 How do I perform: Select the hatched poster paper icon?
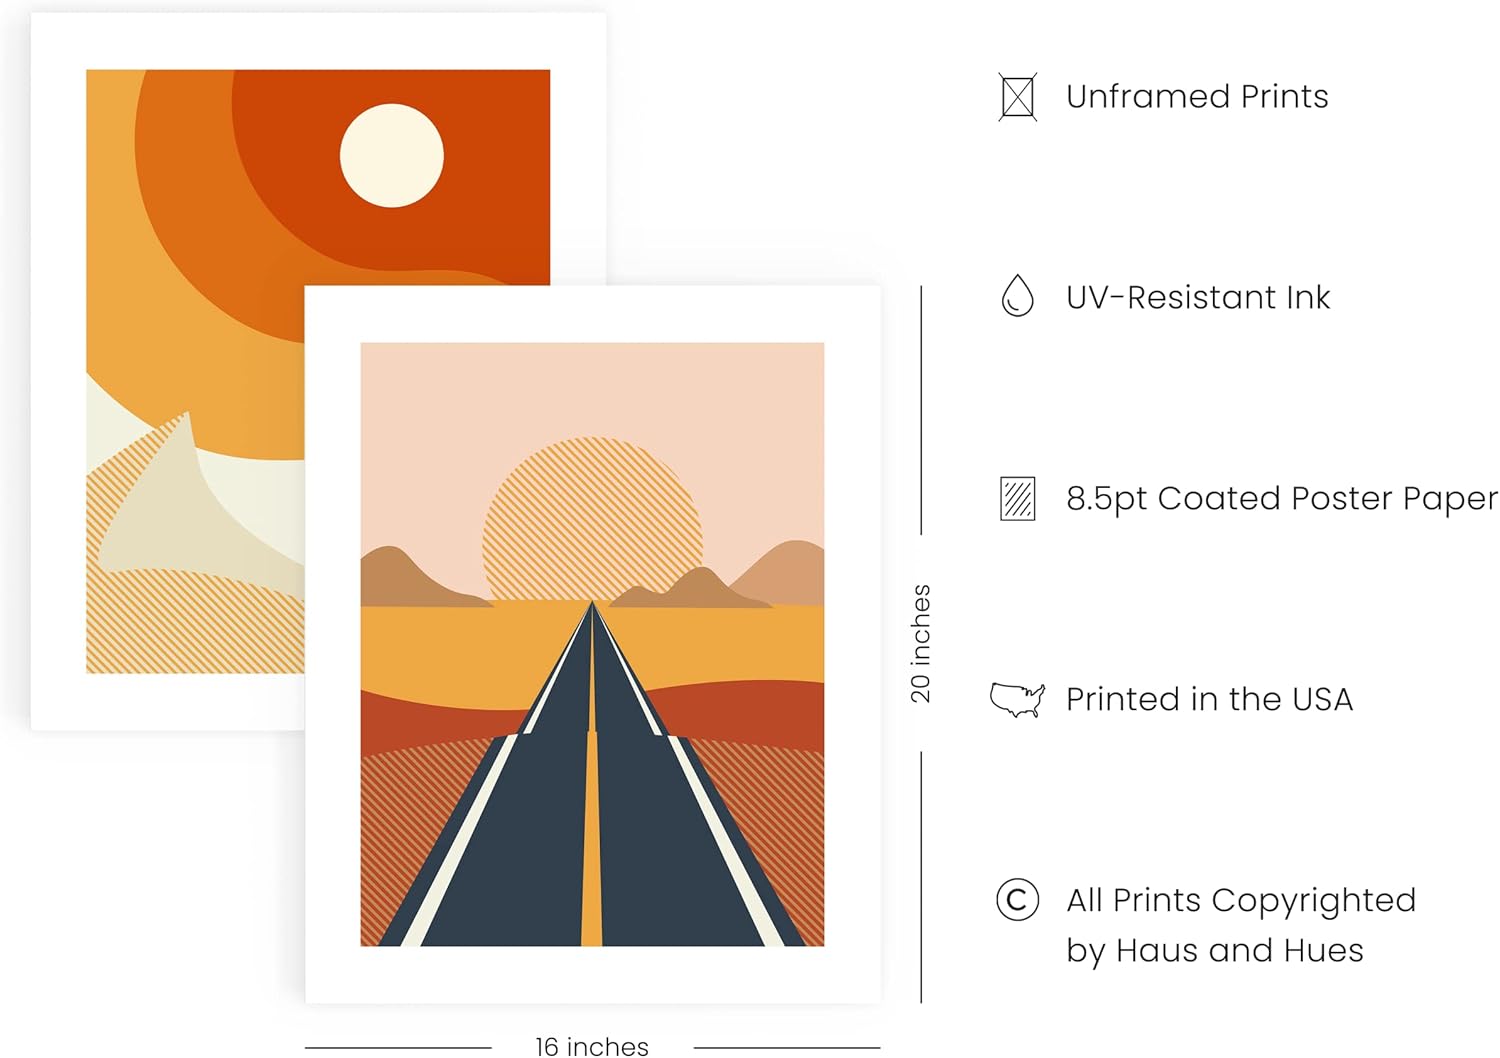[1017, 498]
